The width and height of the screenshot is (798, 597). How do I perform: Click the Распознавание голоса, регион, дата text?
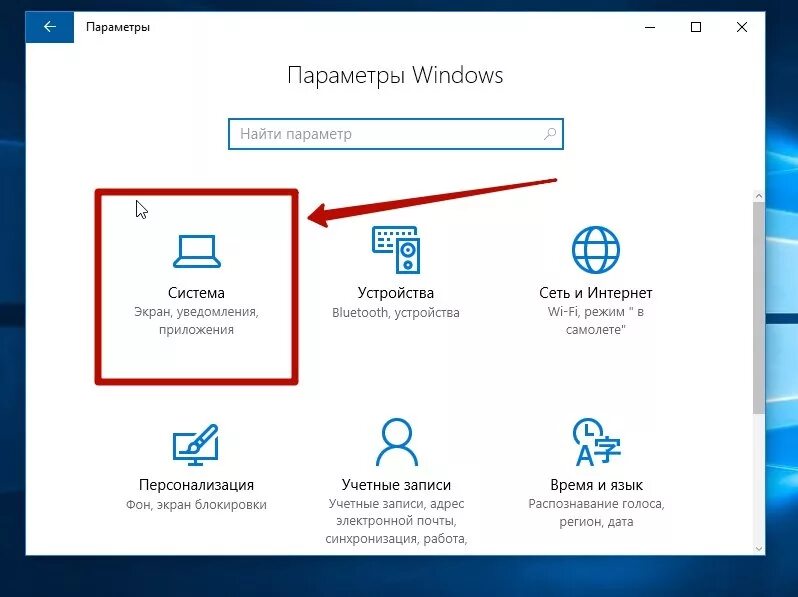[596, 513]
